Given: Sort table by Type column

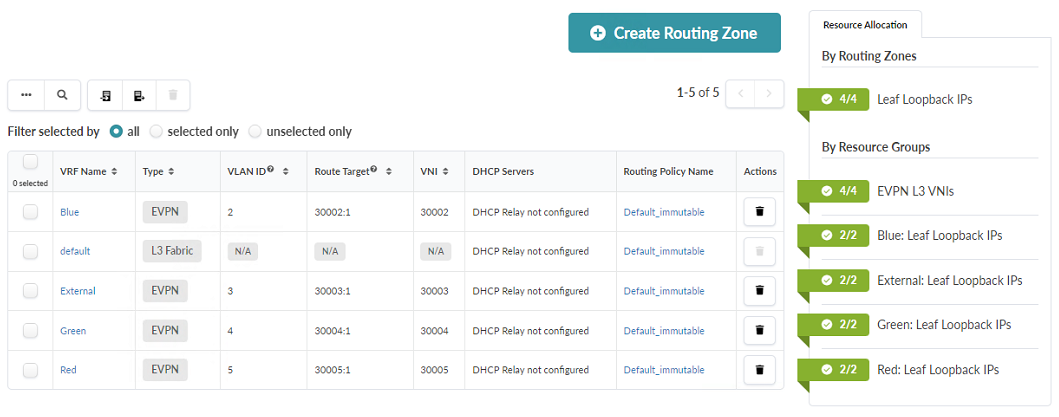Looking at the screenshot, I should (171, 172).
